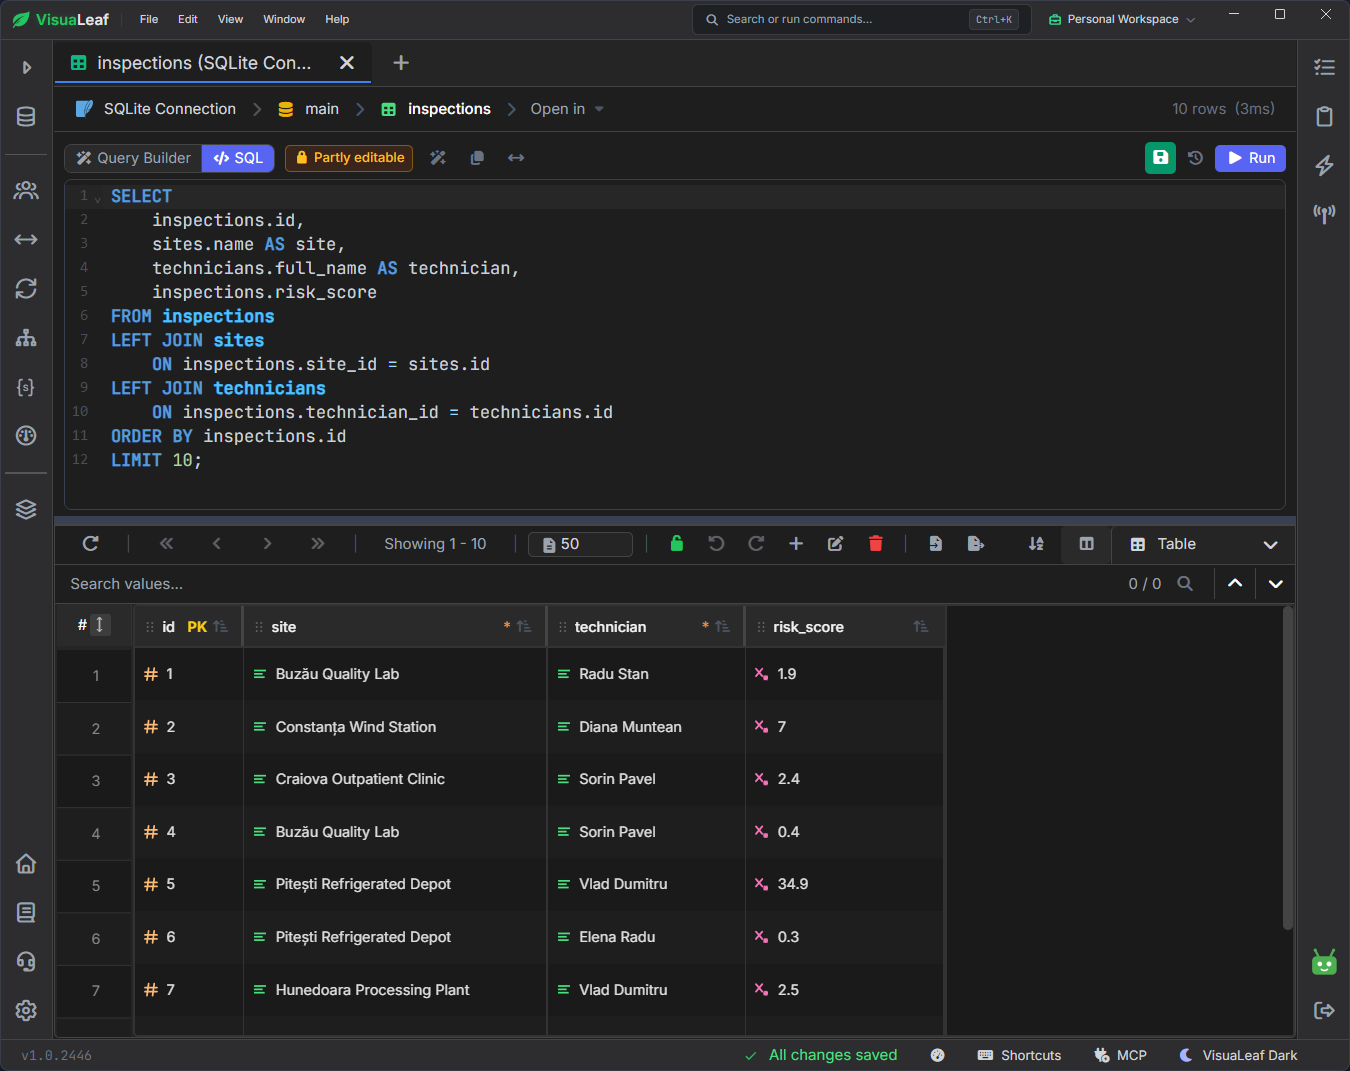
Task: Open the layers stack sidebar icon
Action: (x=26, y=509)
